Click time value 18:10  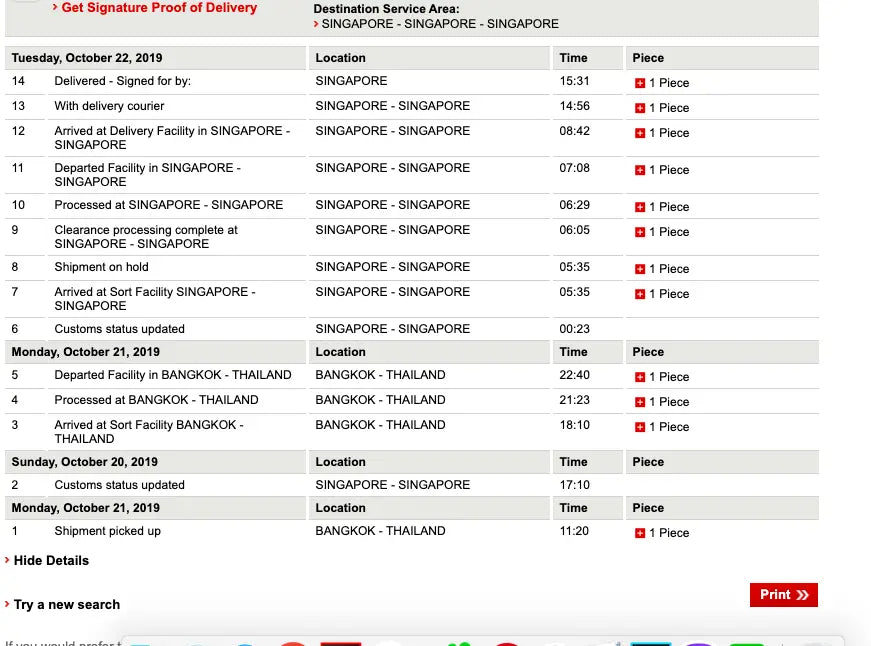574,425
